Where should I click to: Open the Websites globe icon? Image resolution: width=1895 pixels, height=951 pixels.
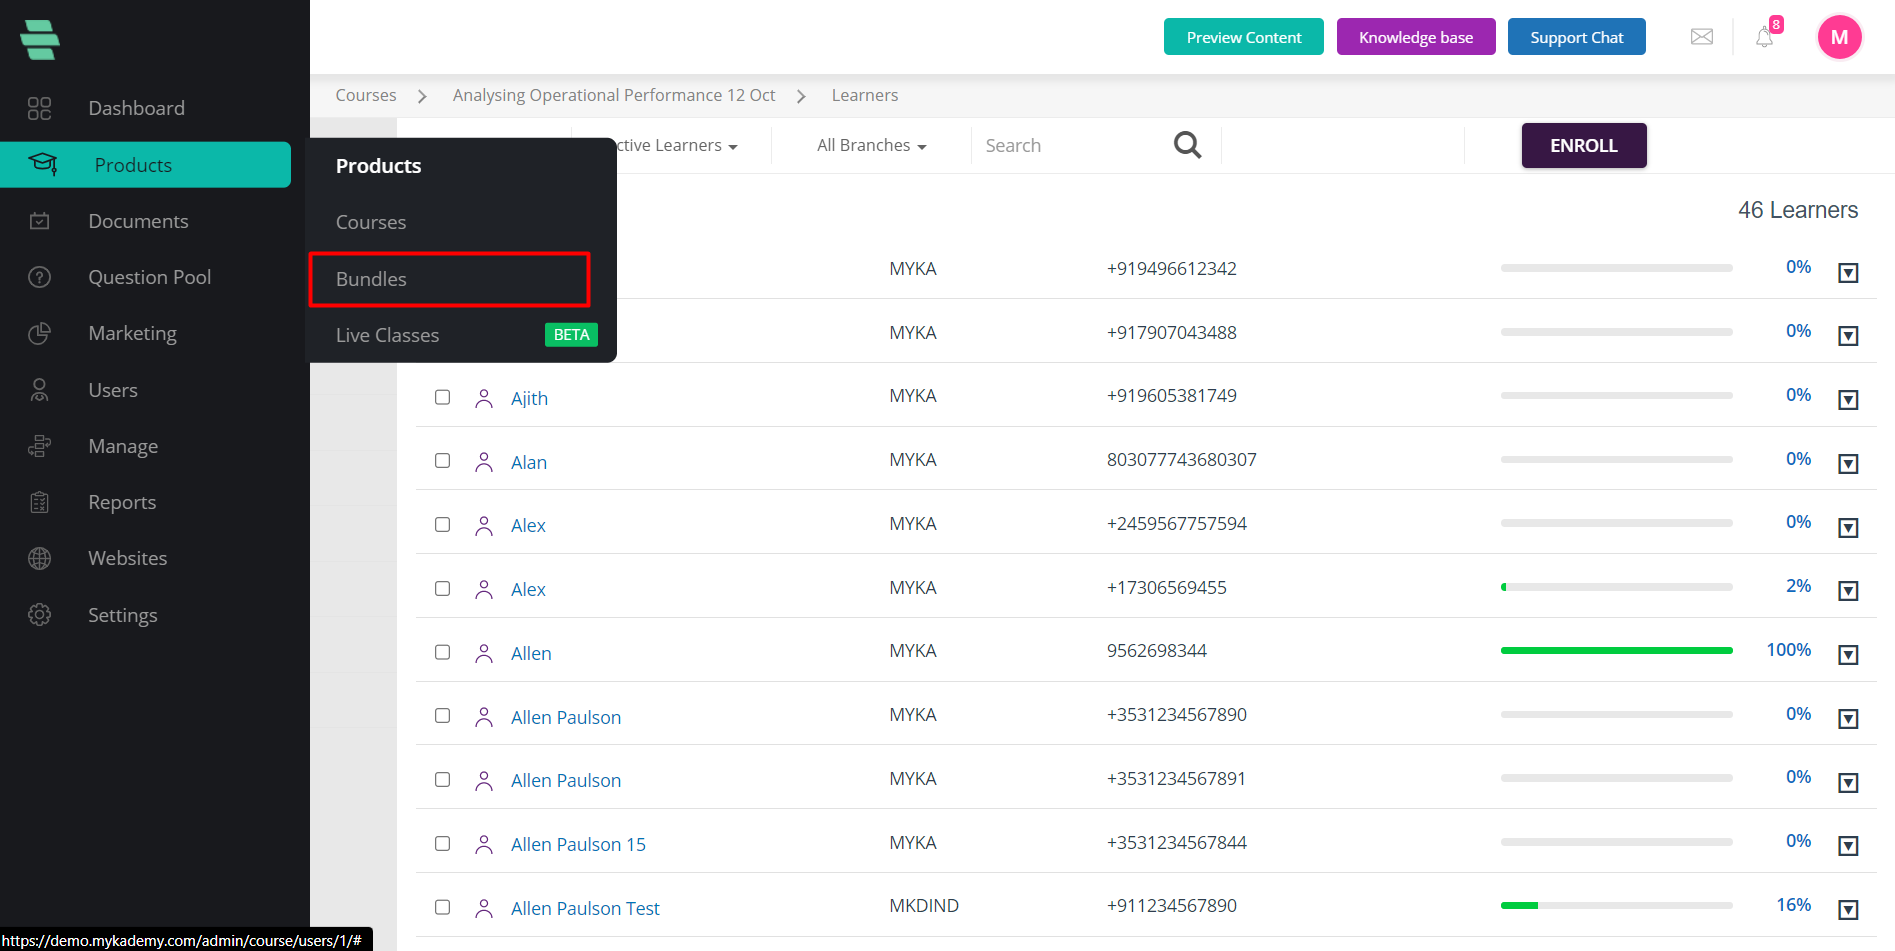(x=39, y=557)
